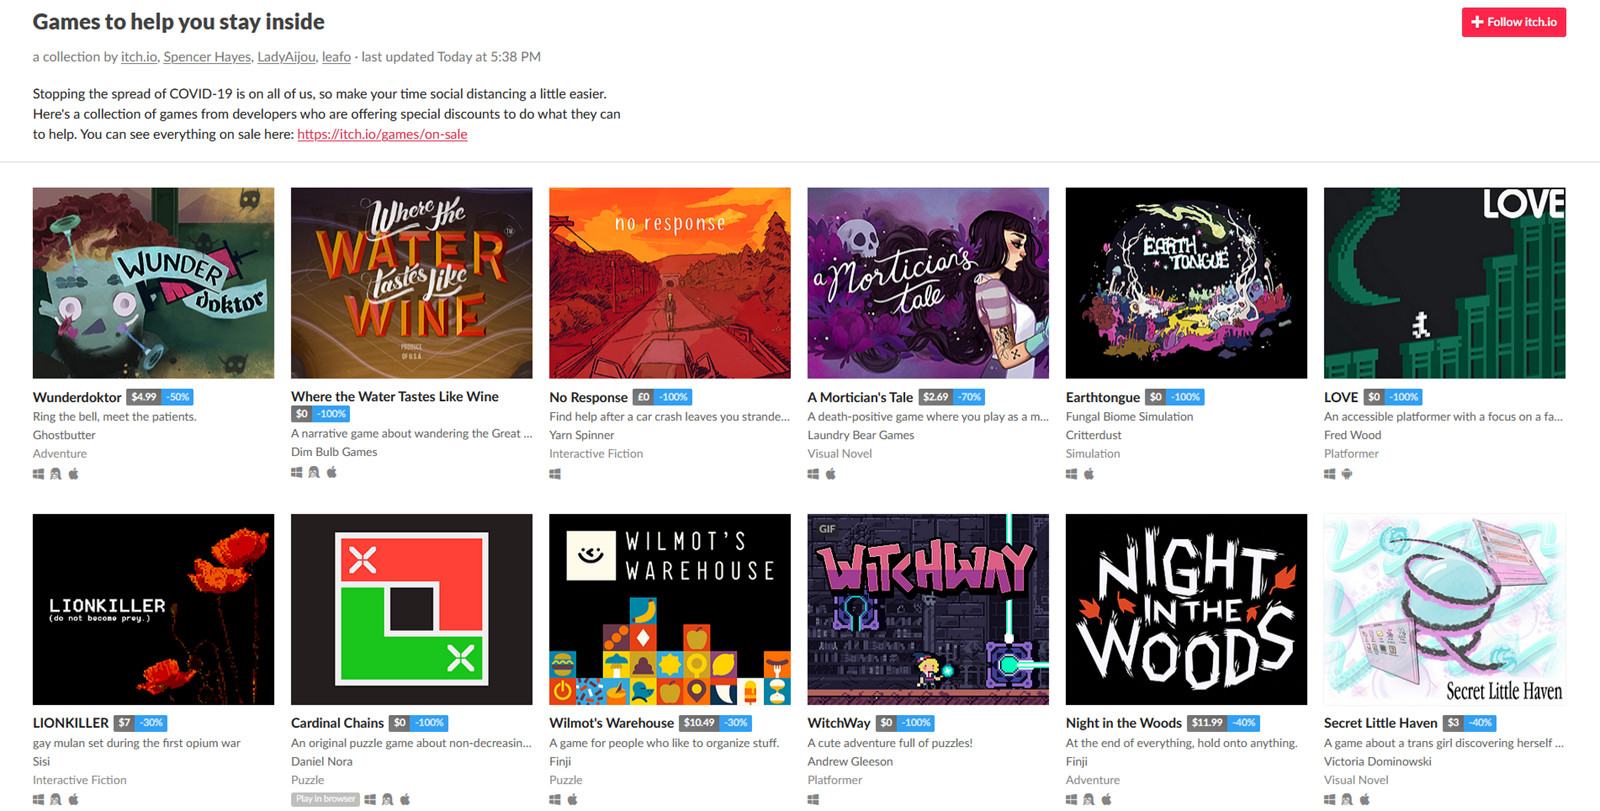Click the Apple icon under Earthtongue
This screenshot has width=1600, height=811.
click(x=1089, y=474)
